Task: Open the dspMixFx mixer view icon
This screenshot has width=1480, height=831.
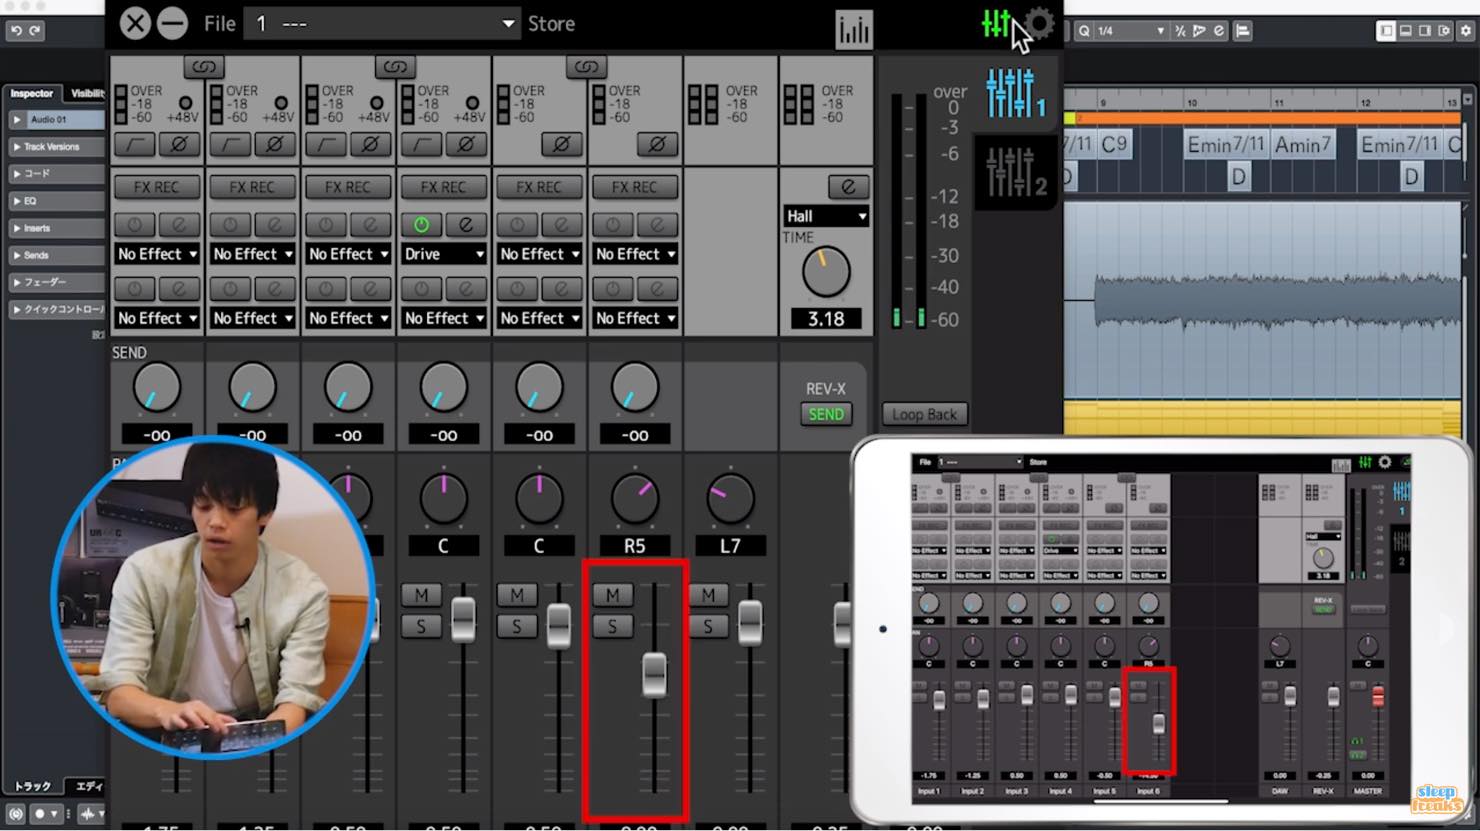Action: click(996, 24)
